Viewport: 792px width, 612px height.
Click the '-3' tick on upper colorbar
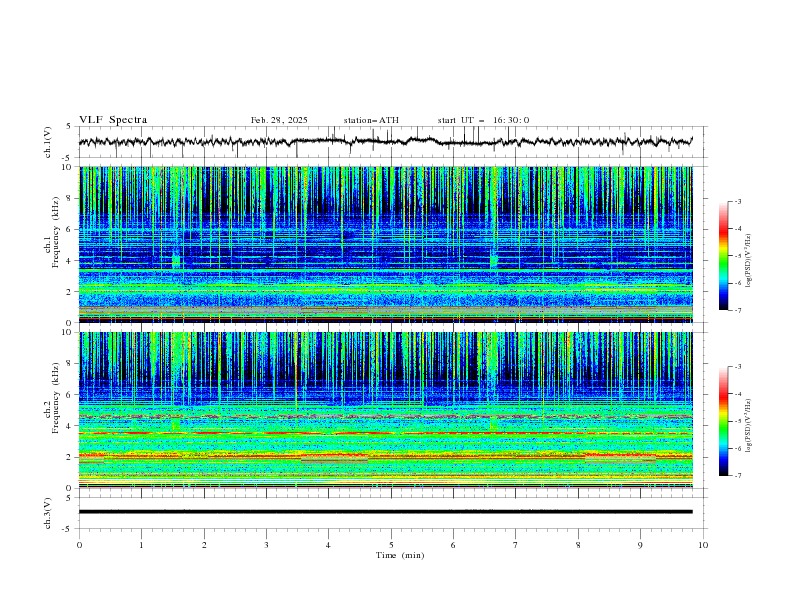737,201
